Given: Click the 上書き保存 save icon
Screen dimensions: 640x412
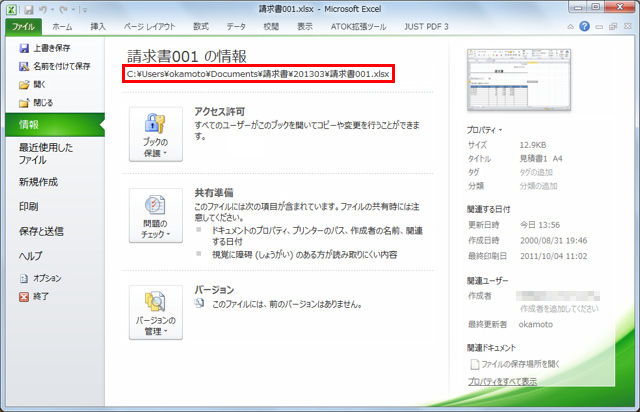Looking at the screenshot, I should [x=24, y=48].
